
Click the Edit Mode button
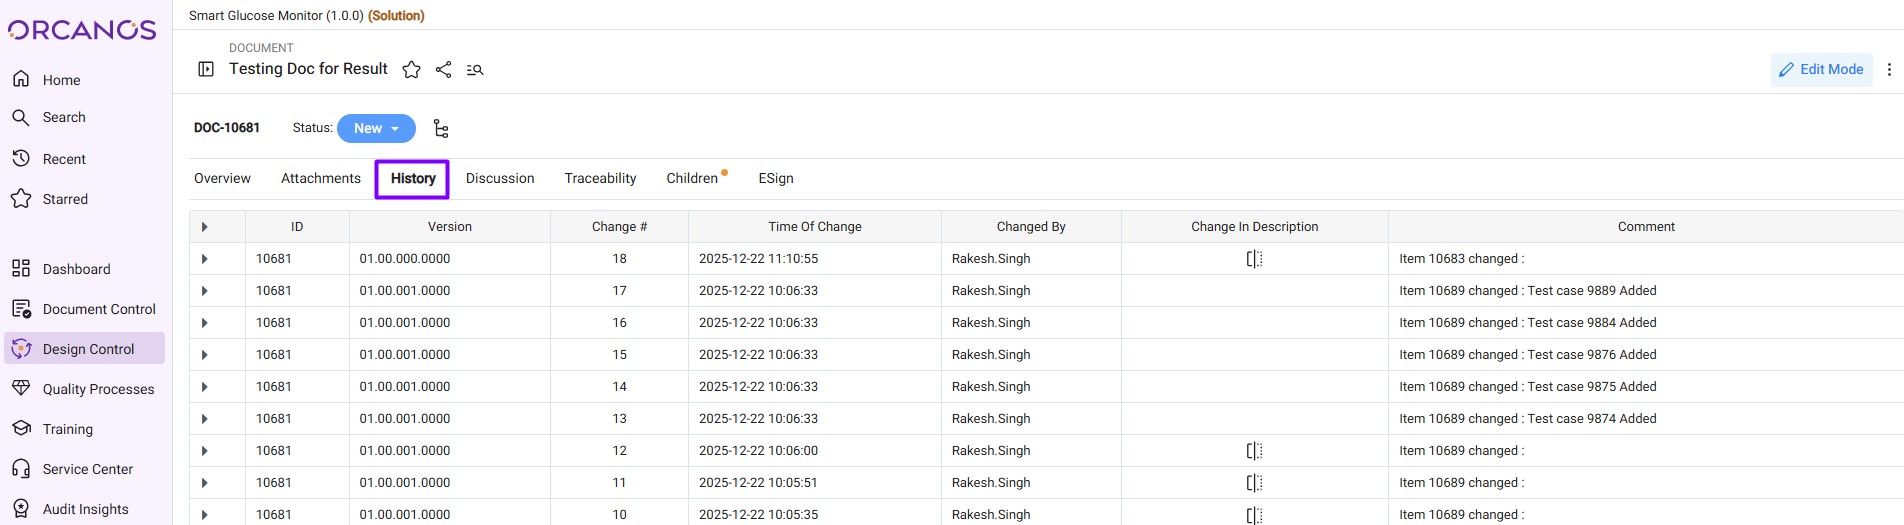pyautogui.click(x=1821, y=70)
